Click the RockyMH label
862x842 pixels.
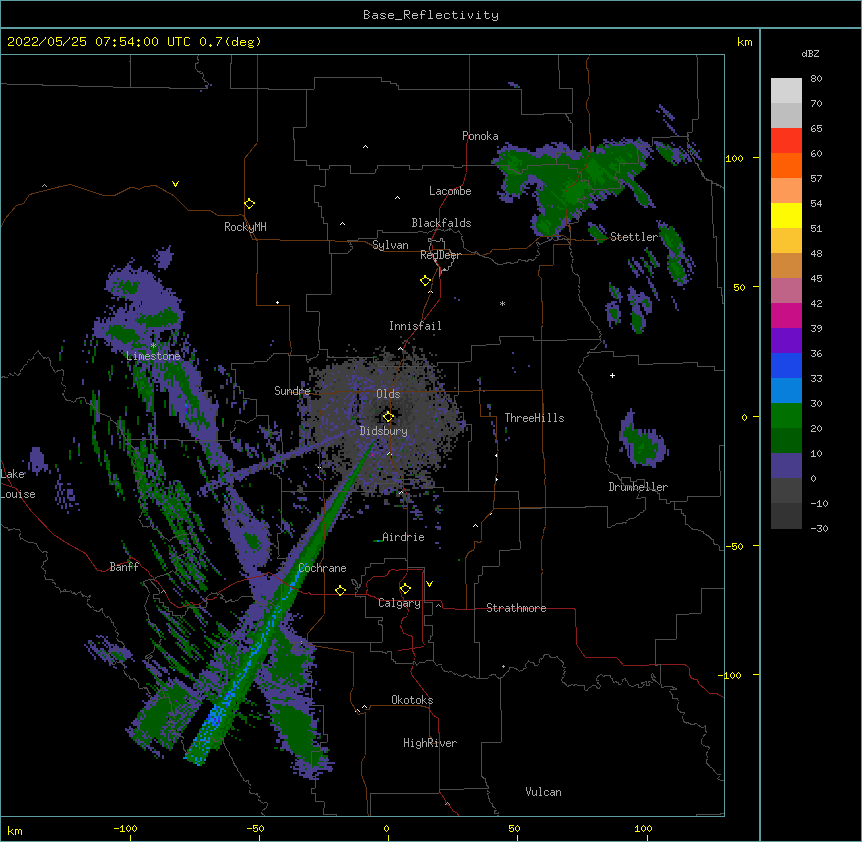coord(245,227)
